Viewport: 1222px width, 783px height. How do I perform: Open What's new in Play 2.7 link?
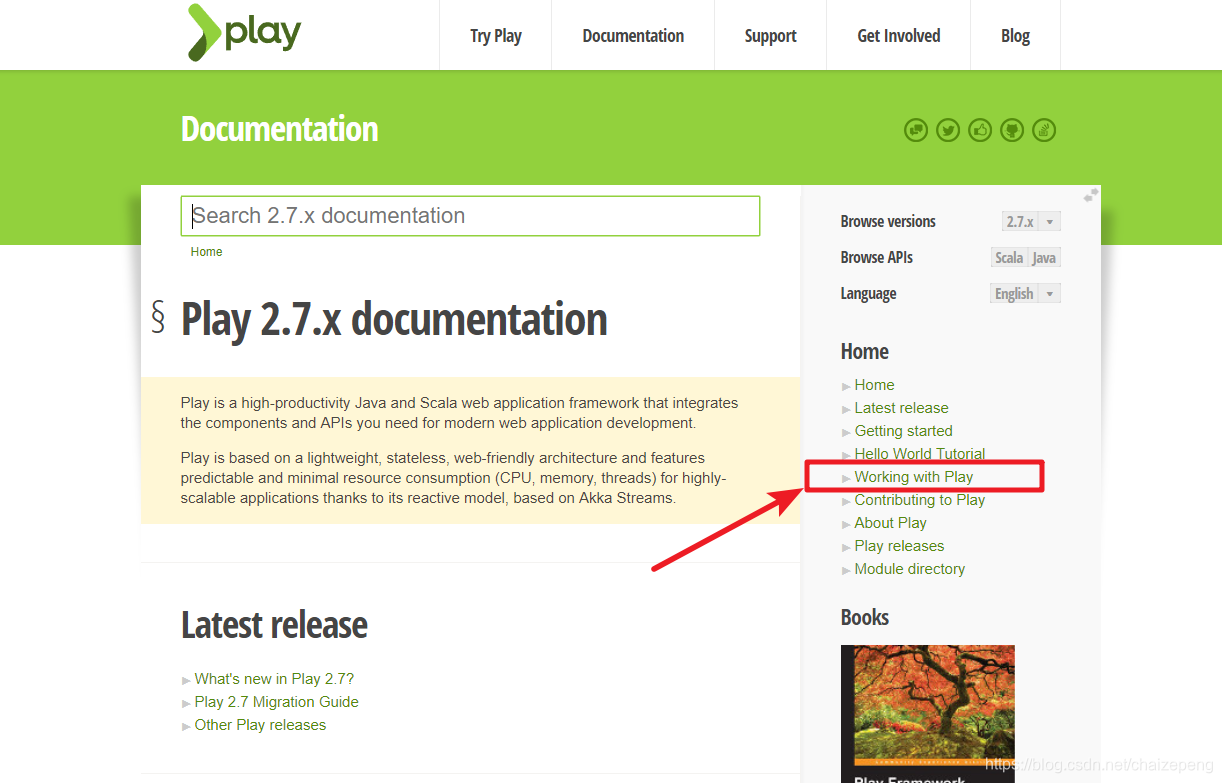pos(274,679)
